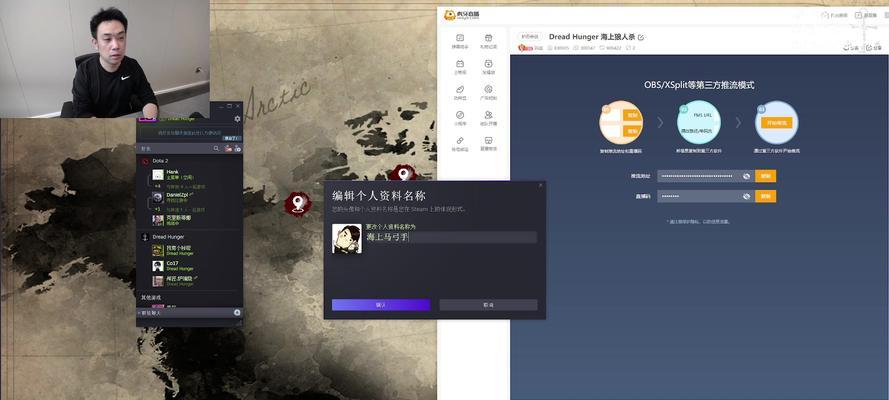Open the gift box icon in Huya sidebar
This screenshot has width=889, height=400.
489,38
